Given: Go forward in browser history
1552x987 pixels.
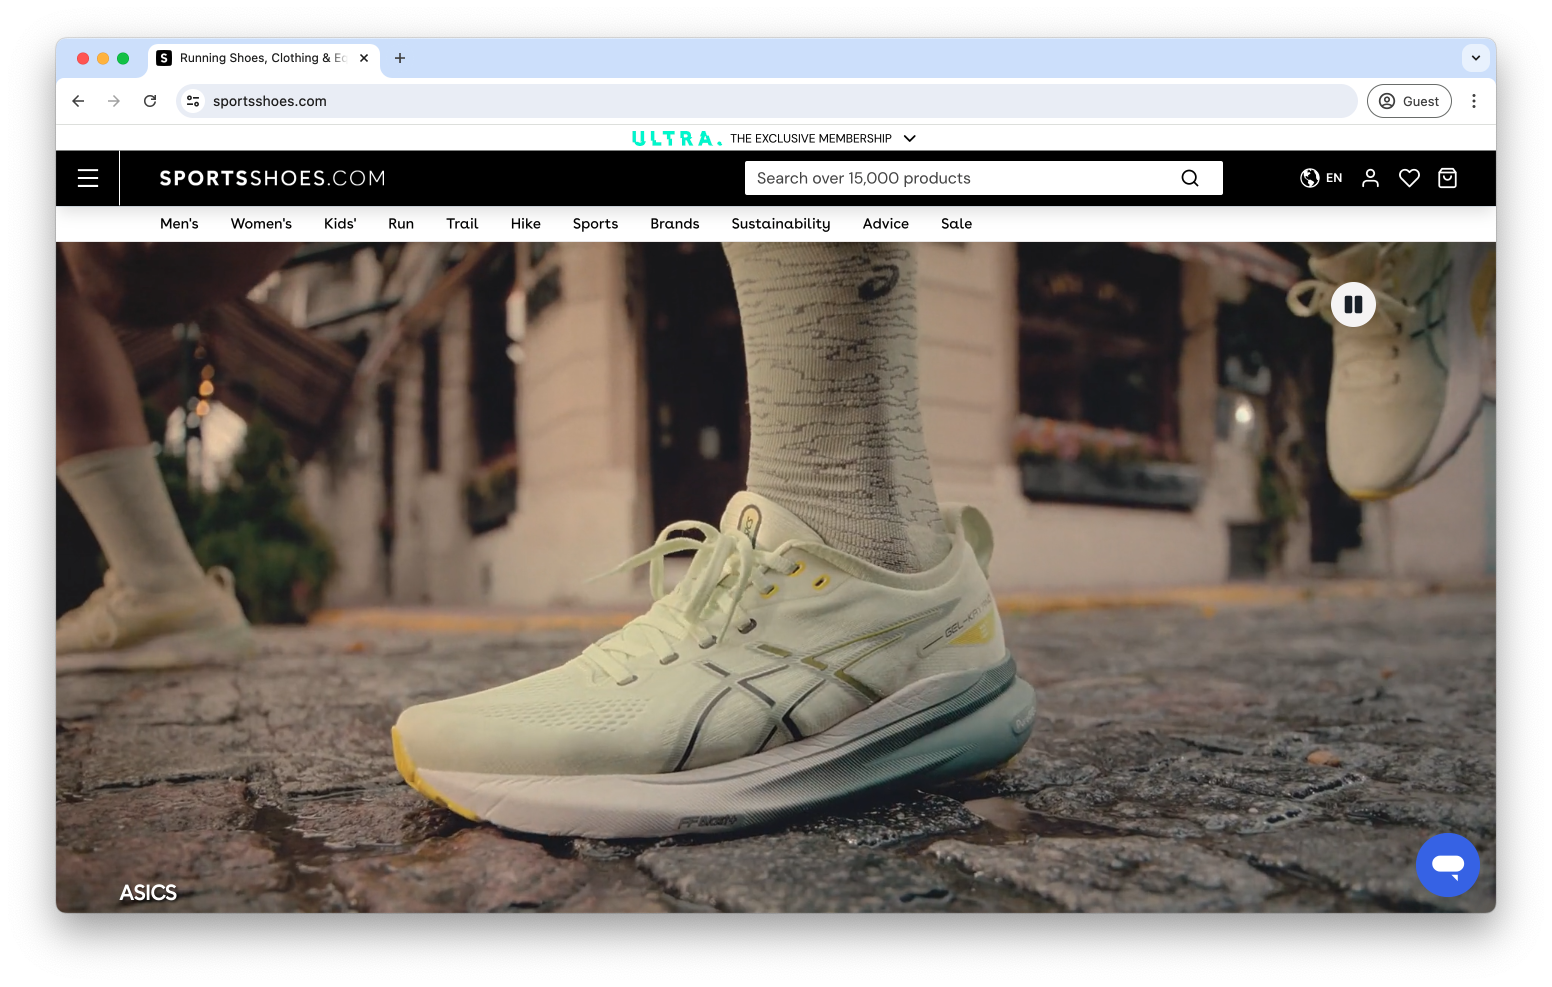Looking at the screenshot, I should point(114,101).
